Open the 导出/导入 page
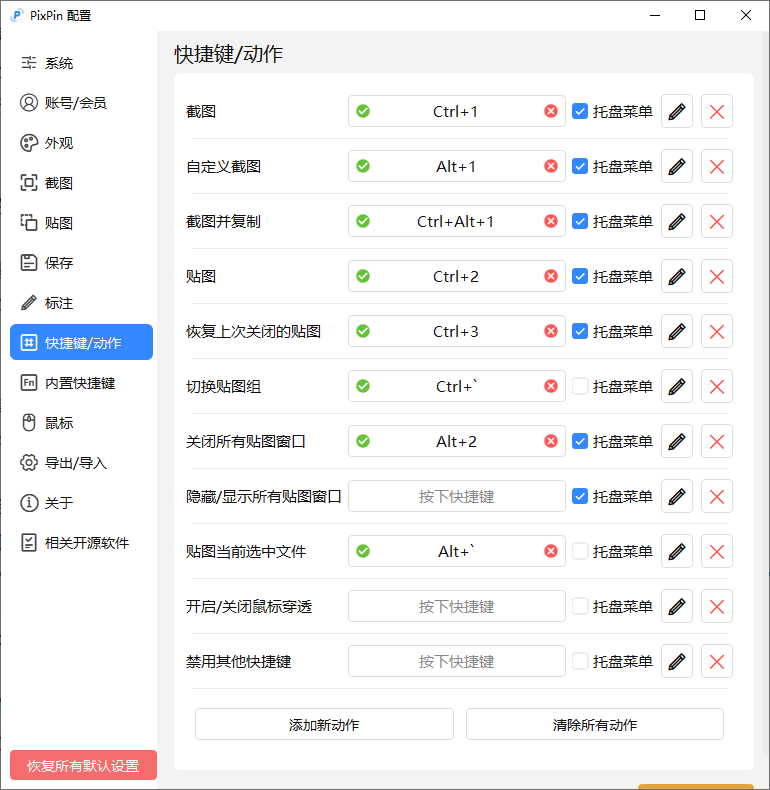This screenshot has width=770, height=790. click(81, 463)
